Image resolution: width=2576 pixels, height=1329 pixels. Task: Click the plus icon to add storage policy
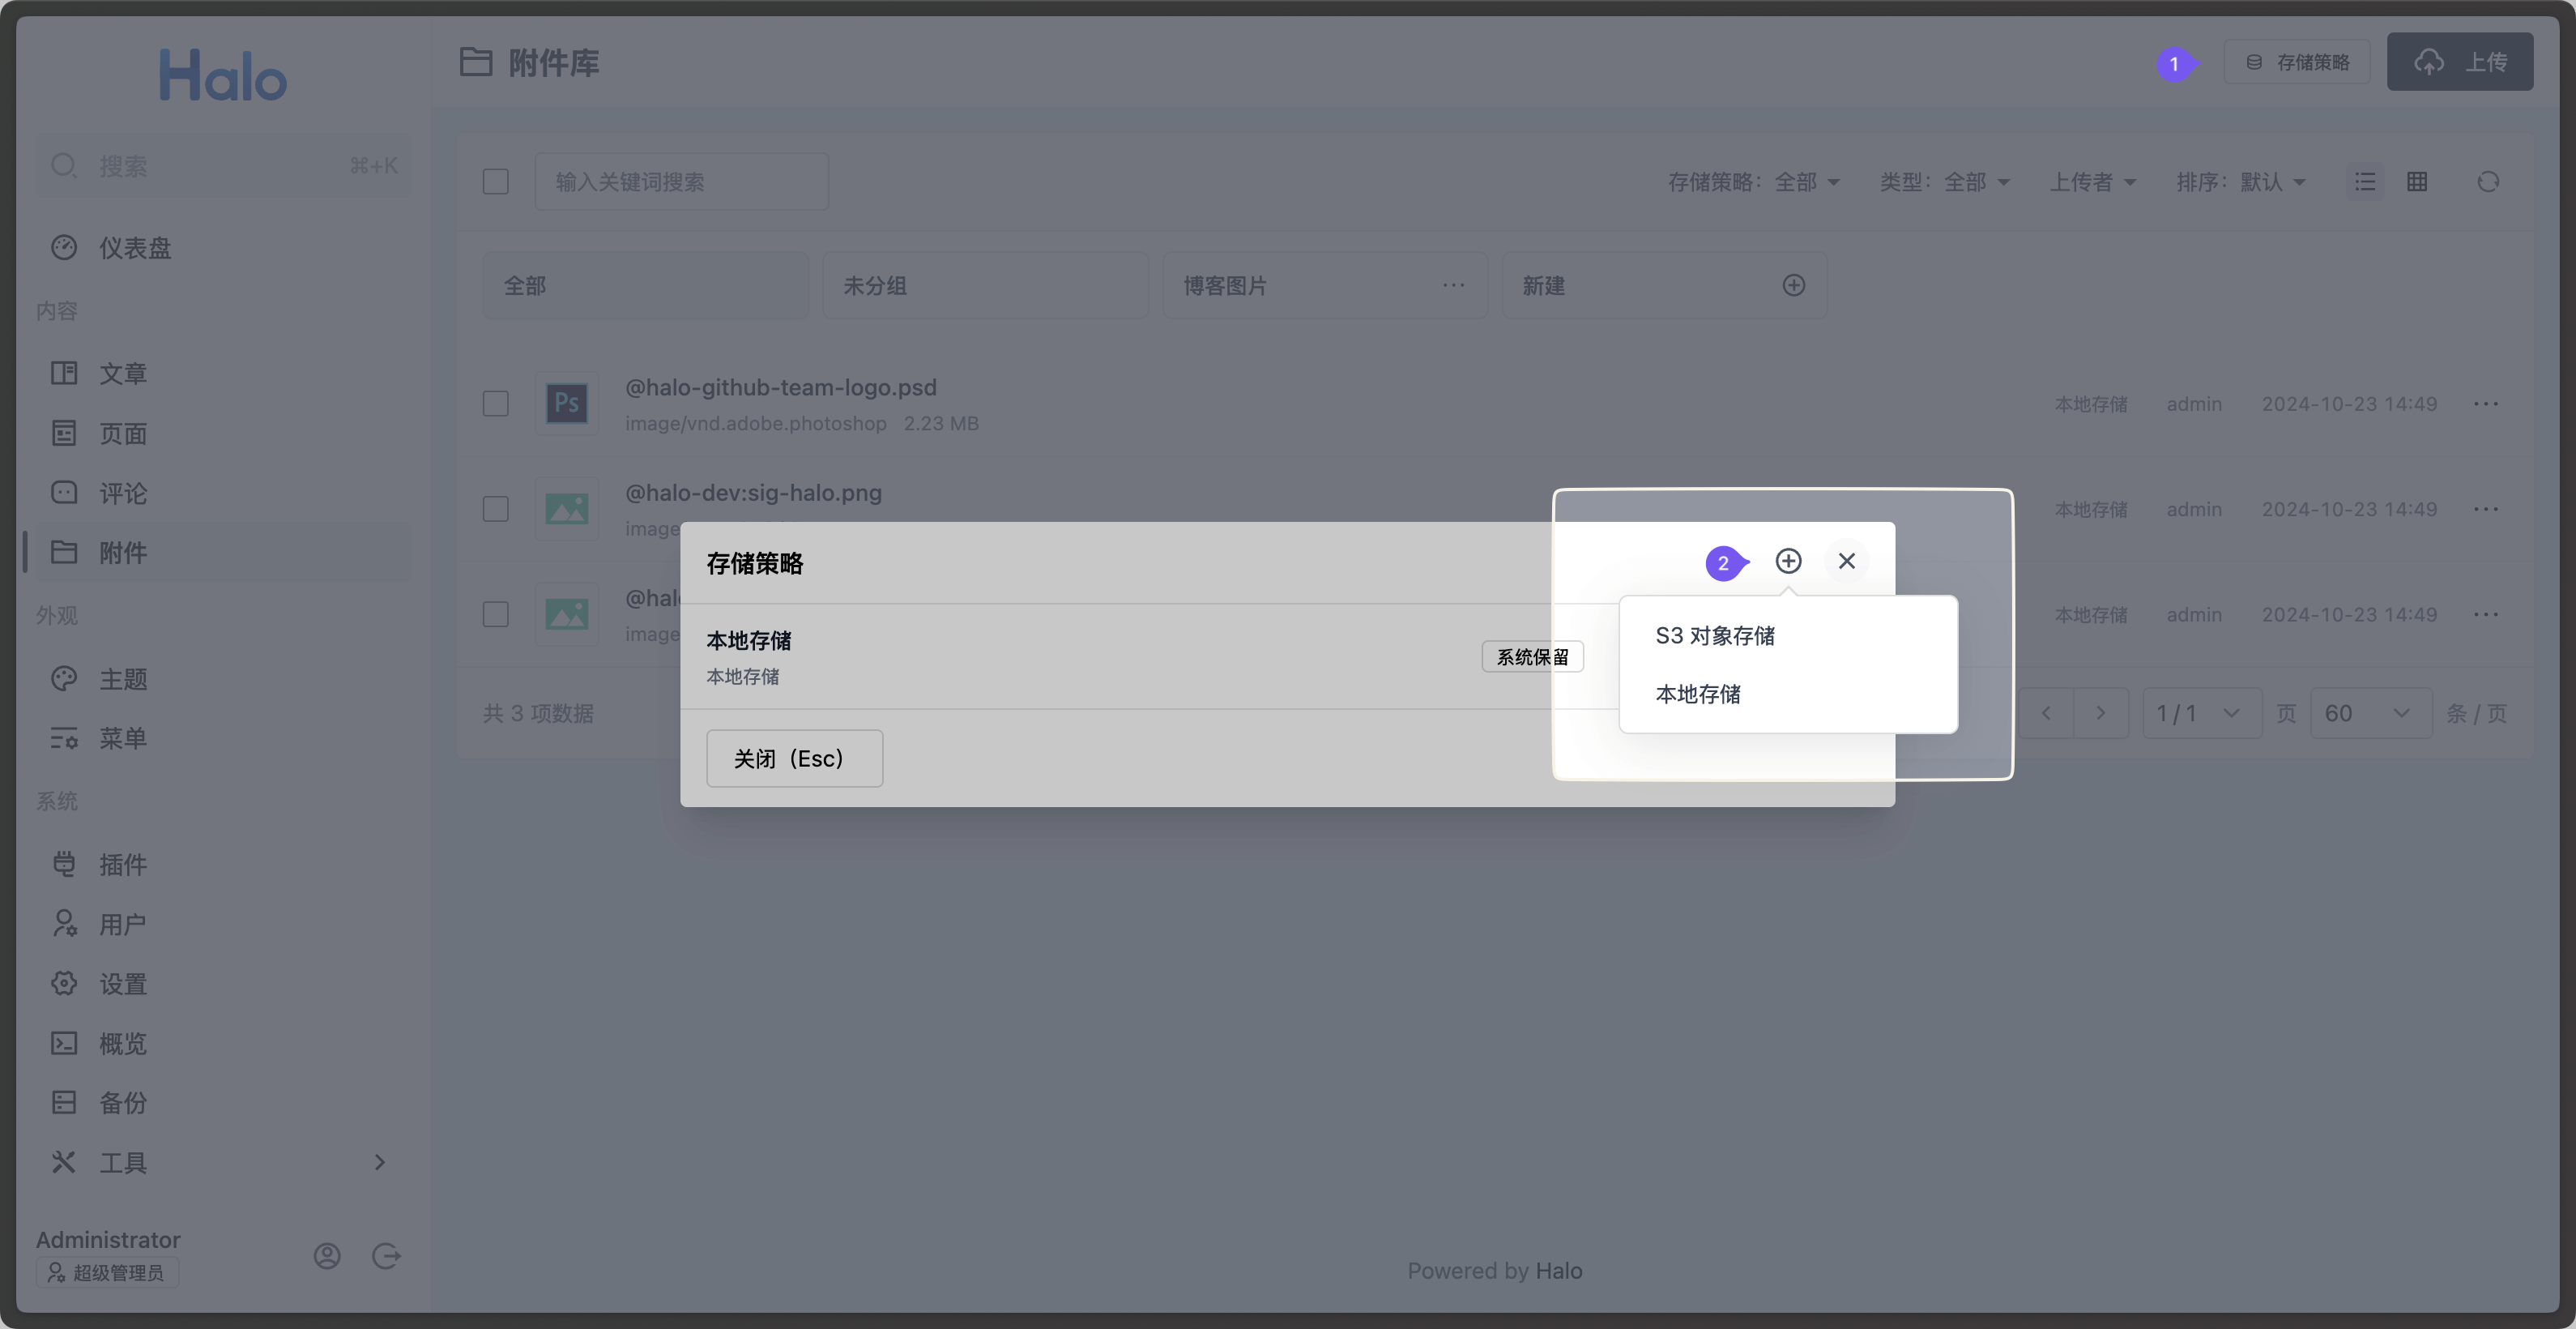point(1789,561)
